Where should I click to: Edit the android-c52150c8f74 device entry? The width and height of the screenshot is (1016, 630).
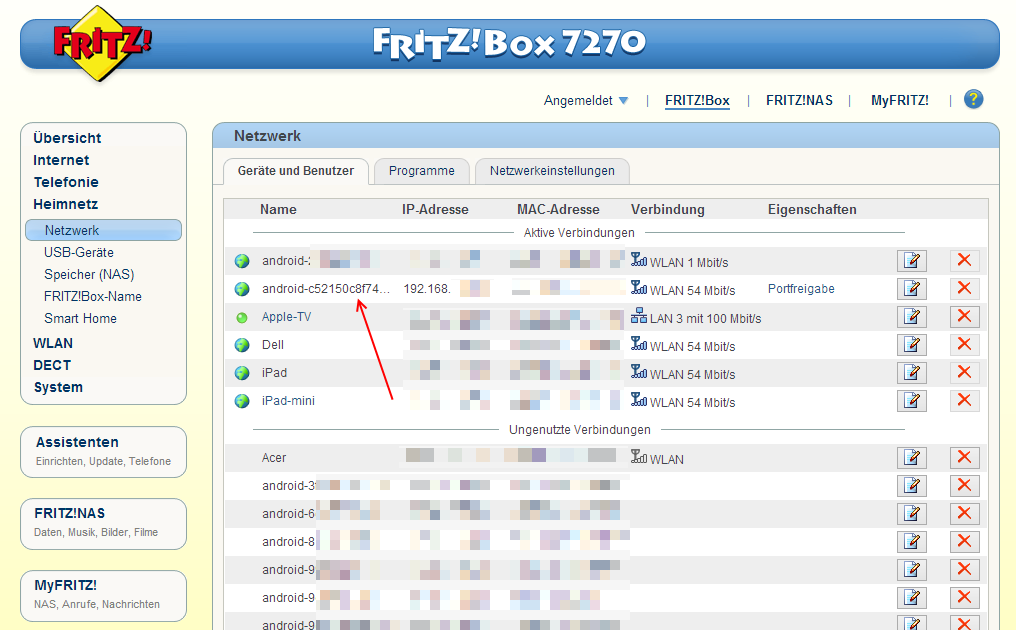912,288
